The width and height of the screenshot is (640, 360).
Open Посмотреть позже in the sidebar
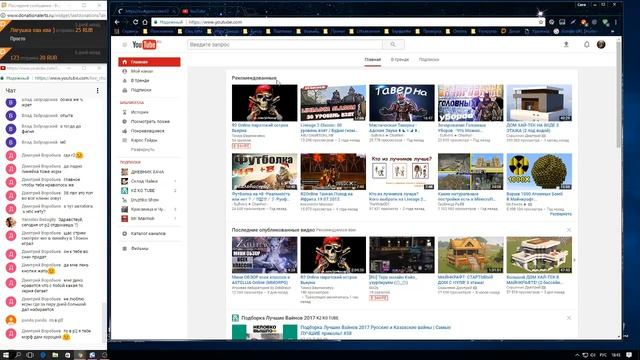(149, 122)
